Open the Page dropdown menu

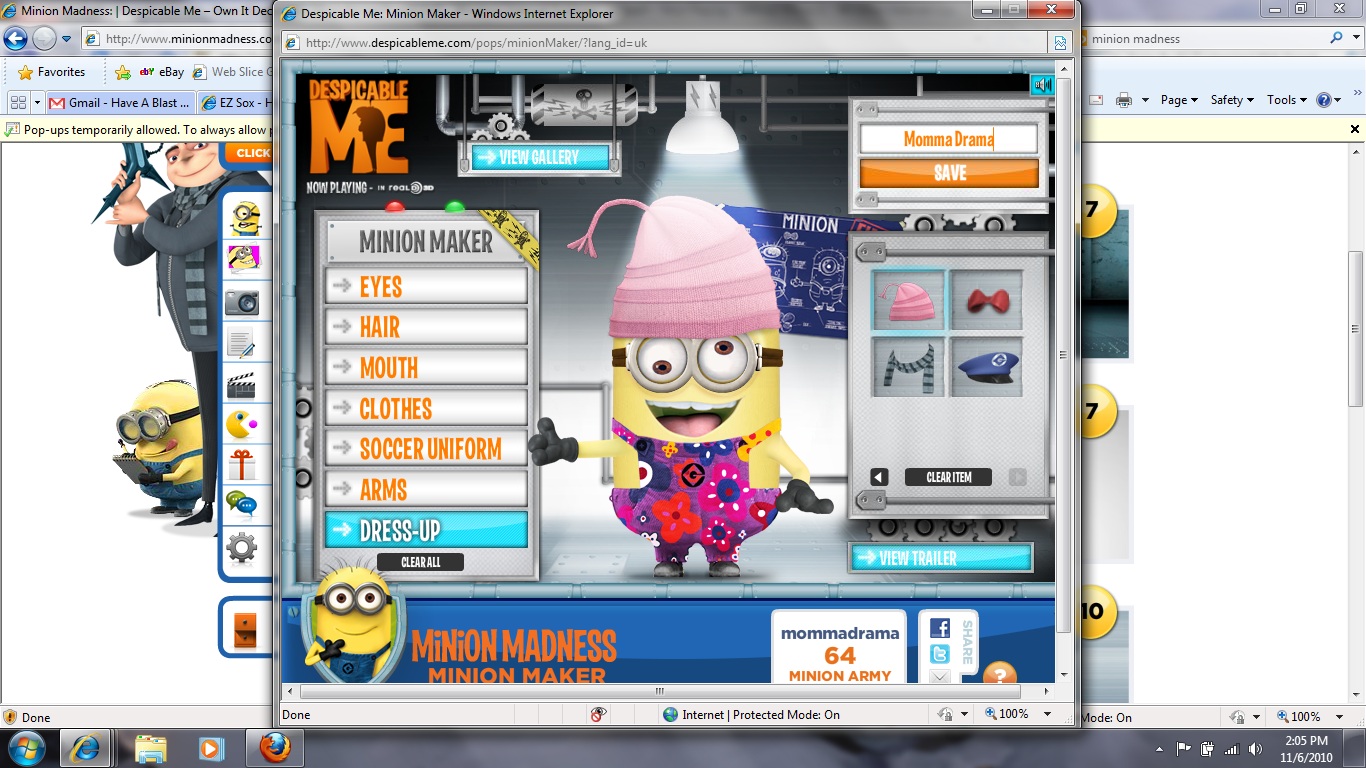[x=1178, y=100]
